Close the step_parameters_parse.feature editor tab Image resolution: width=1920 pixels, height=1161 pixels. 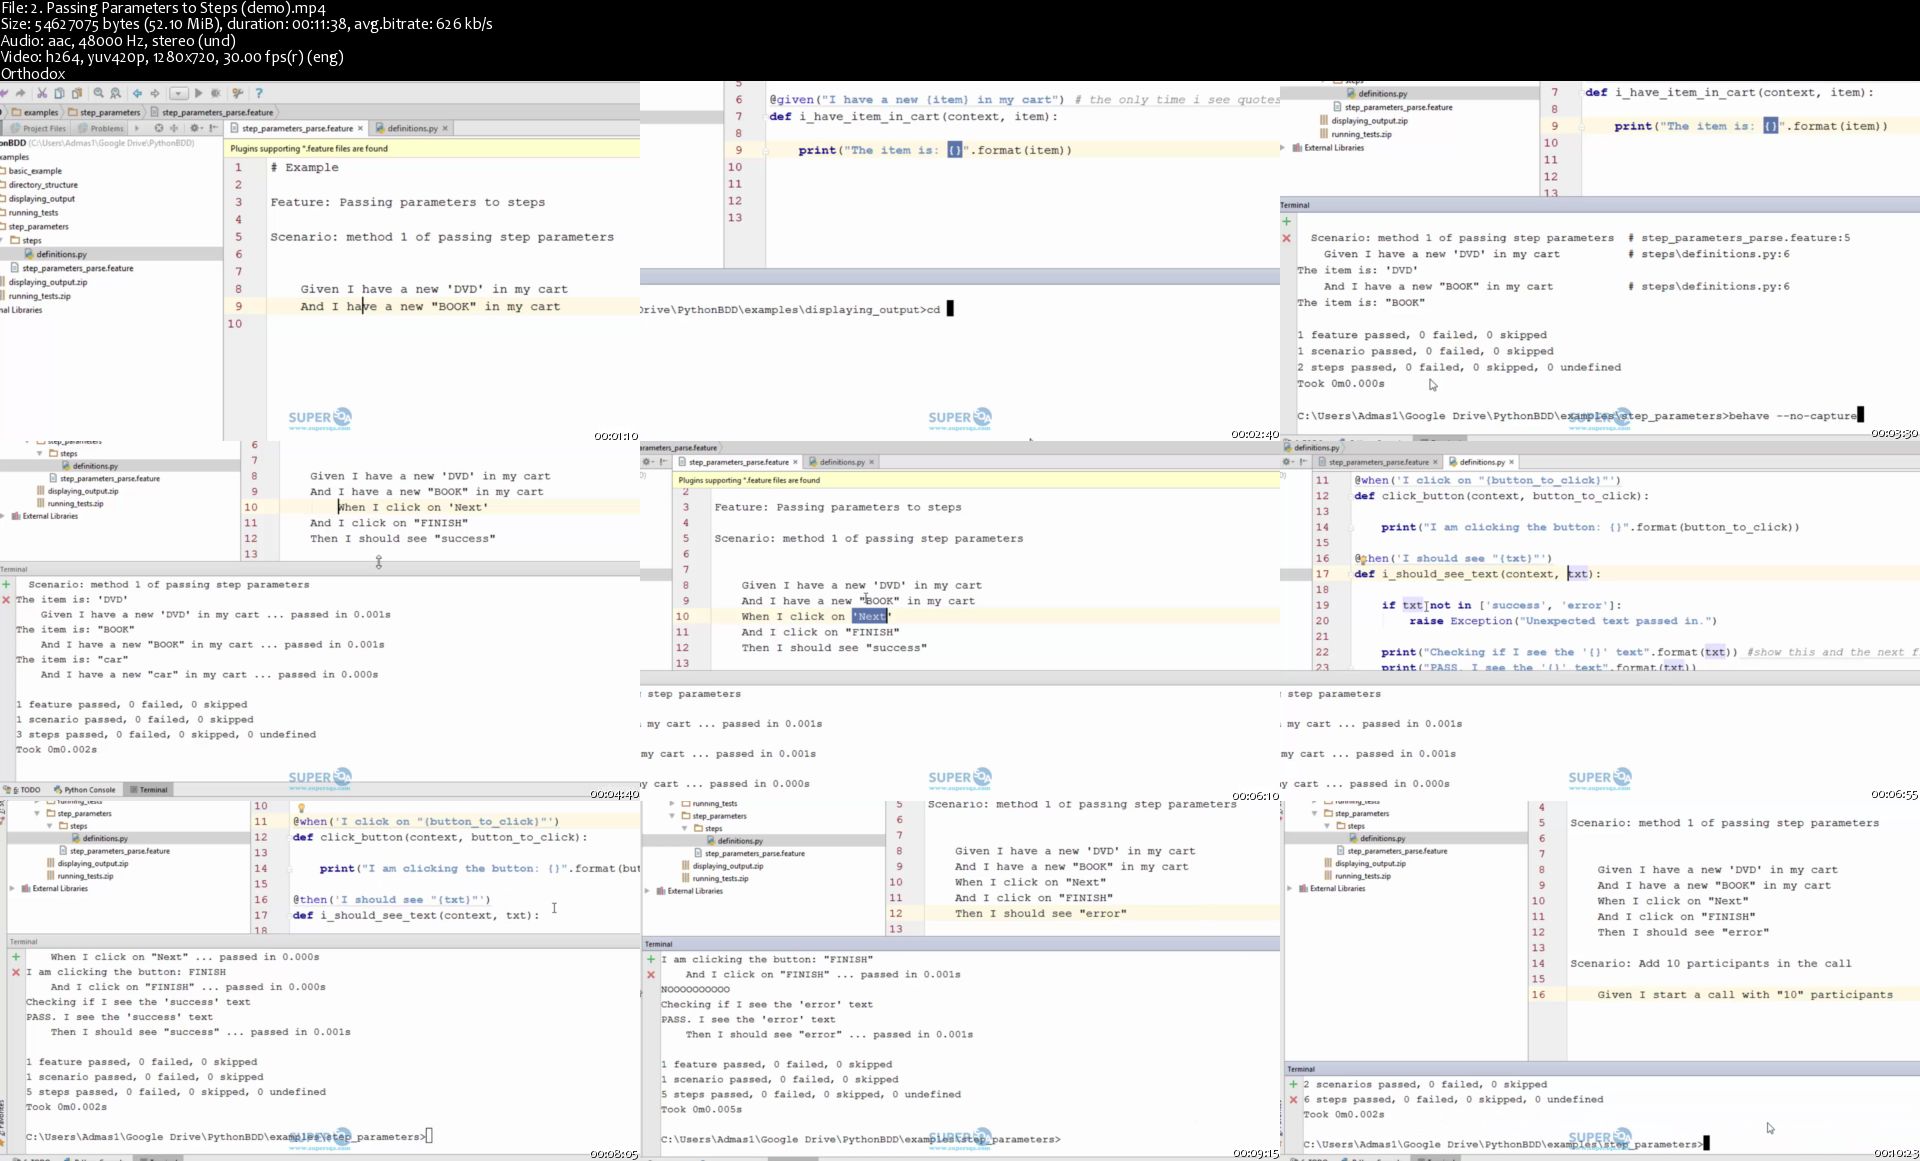(x=362, y=128)
